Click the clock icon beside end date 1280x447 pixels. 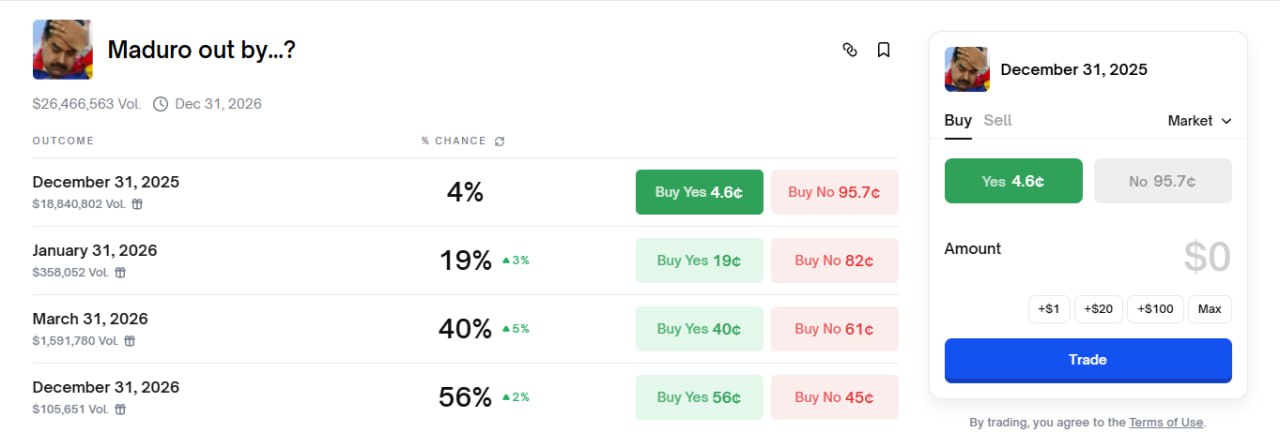pos(160,104)
